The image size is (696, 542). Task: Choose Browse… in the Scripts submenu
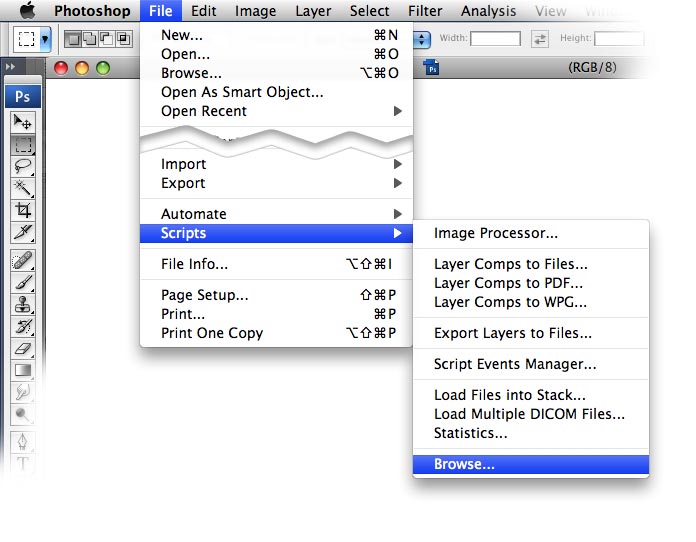[531, 464]
